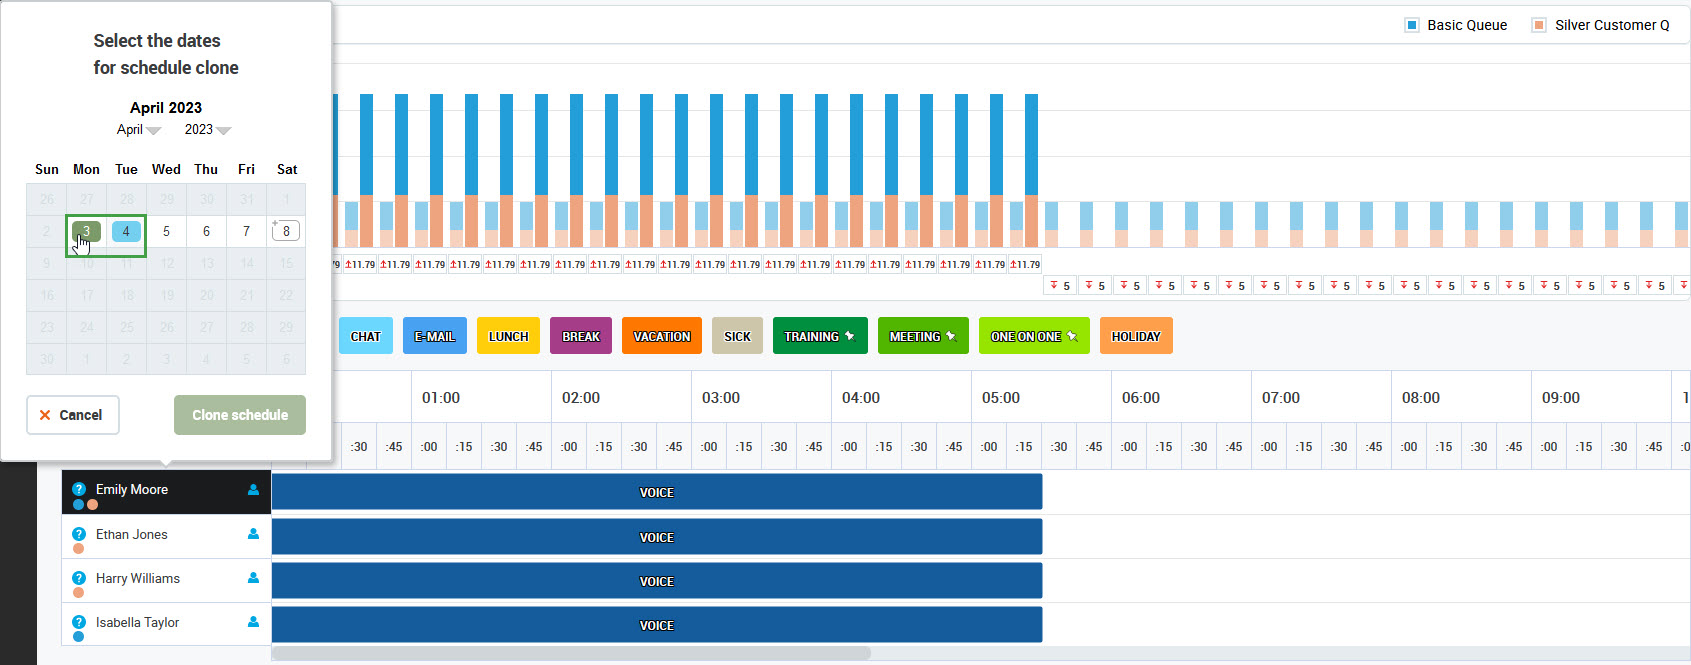
Task: Click Ethan Jones' VOICE shift bar
Action: [x=656, y=537]
